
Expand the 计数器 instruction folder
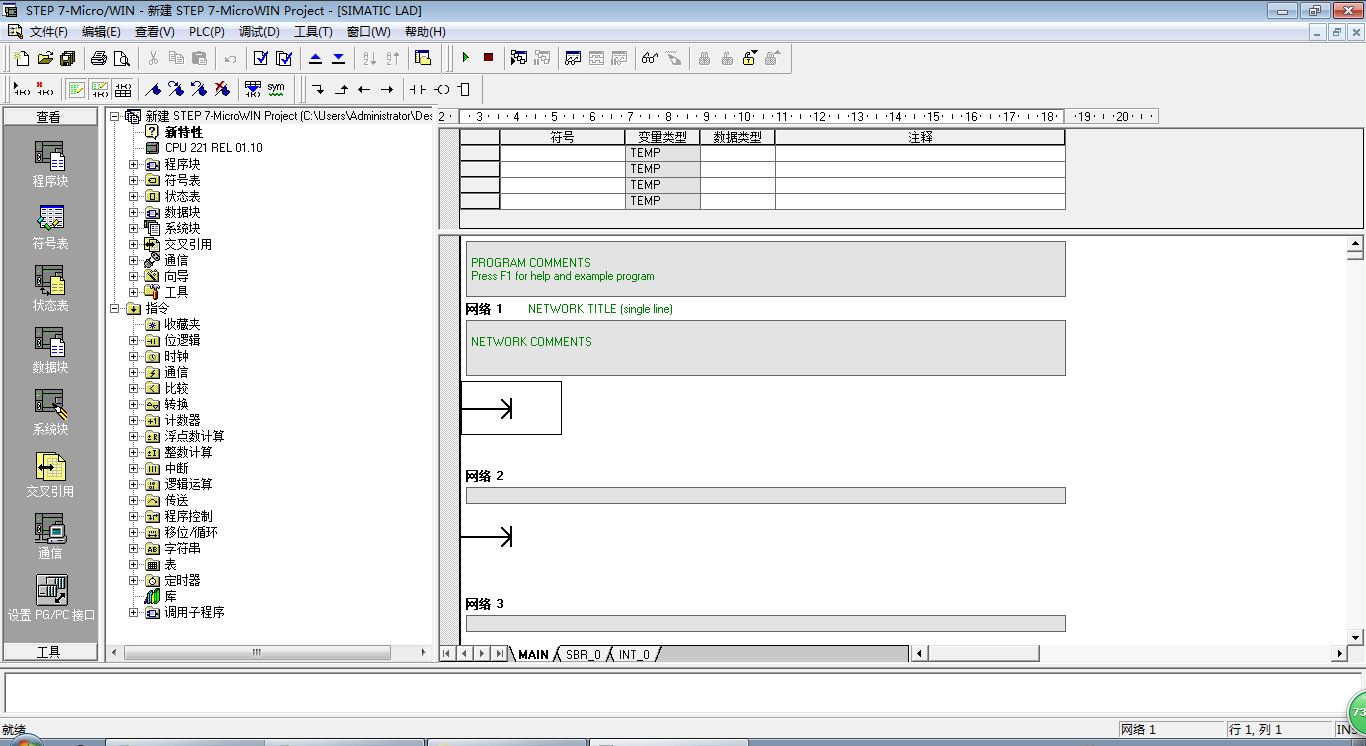[134, 420]
